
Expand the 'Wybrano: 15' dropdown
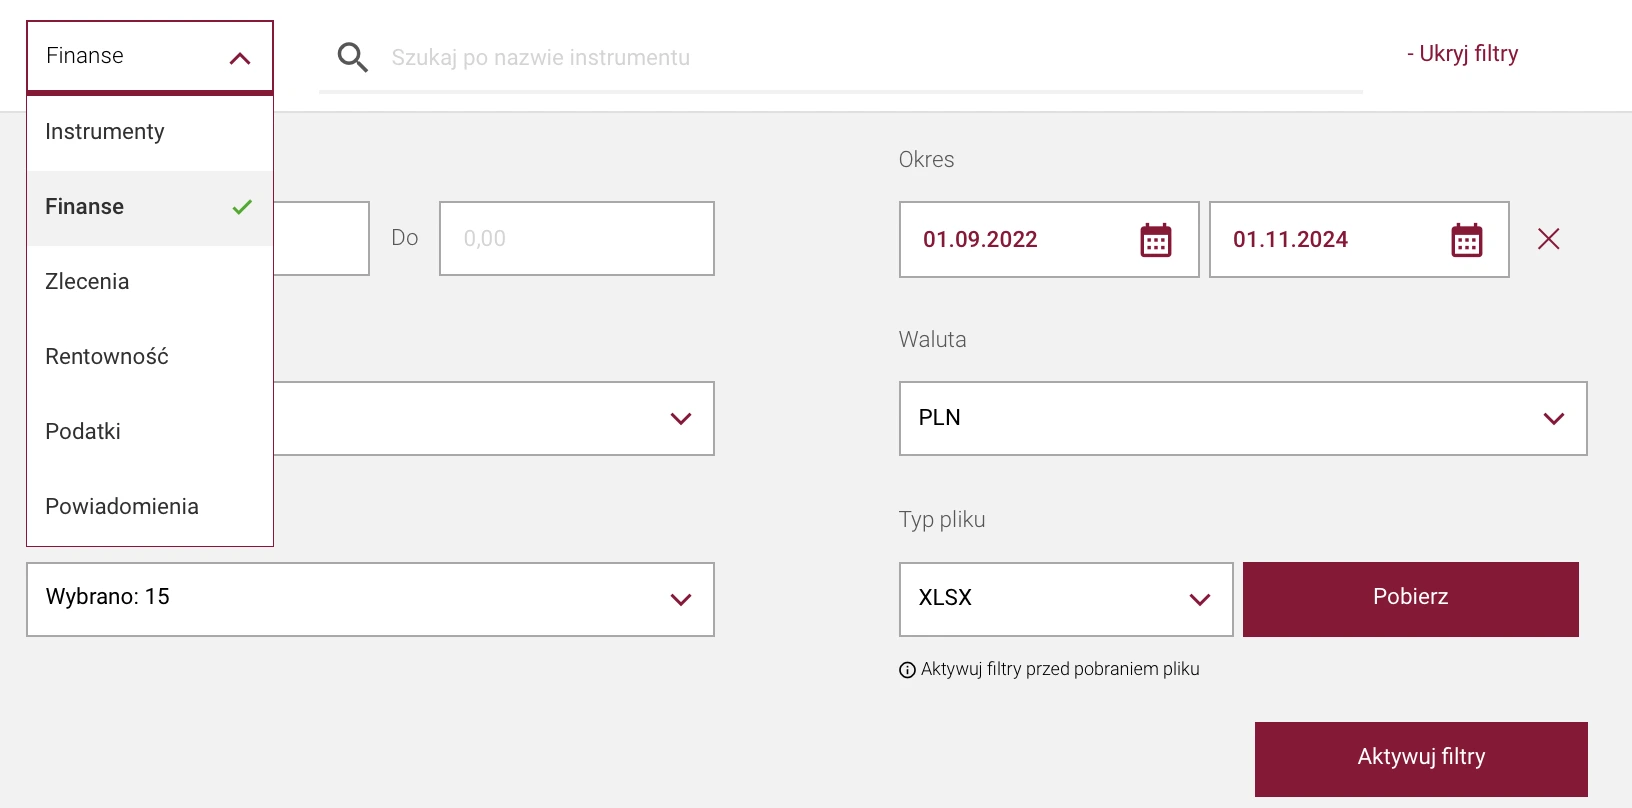680,599
